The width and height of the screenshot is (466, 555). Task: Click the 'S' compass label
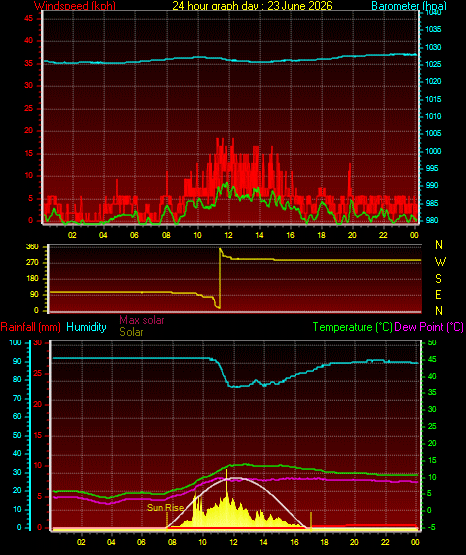pyautogui.click(x=438, y=279)
